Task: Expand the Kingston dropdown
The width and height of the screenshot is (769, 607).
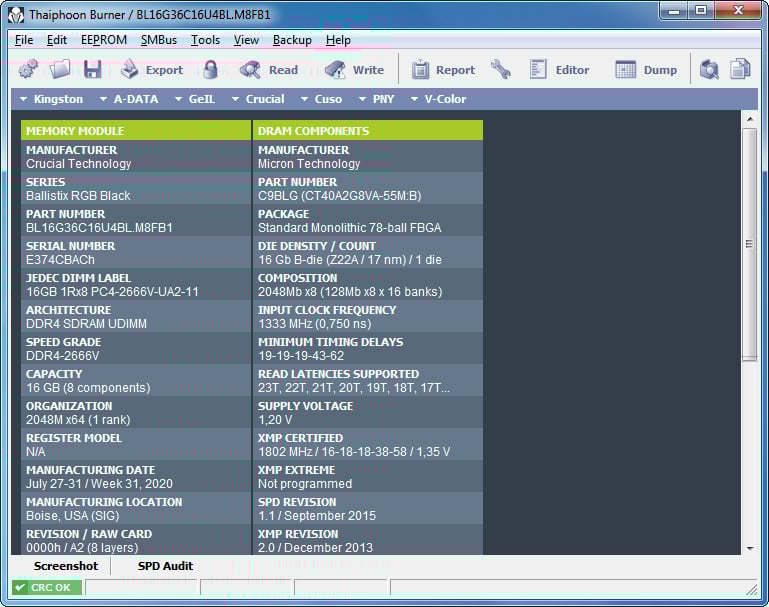Action: point(51,99)
